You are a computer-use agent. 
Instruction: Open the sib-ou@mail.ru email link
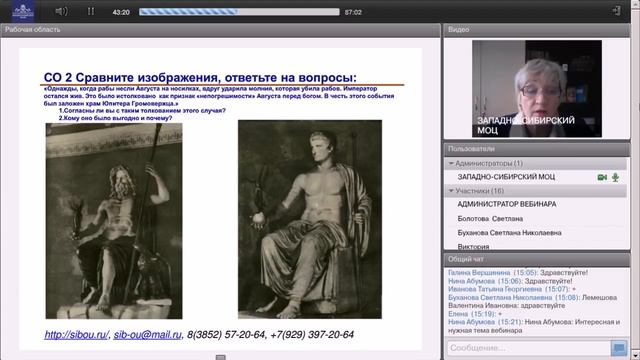147,335
